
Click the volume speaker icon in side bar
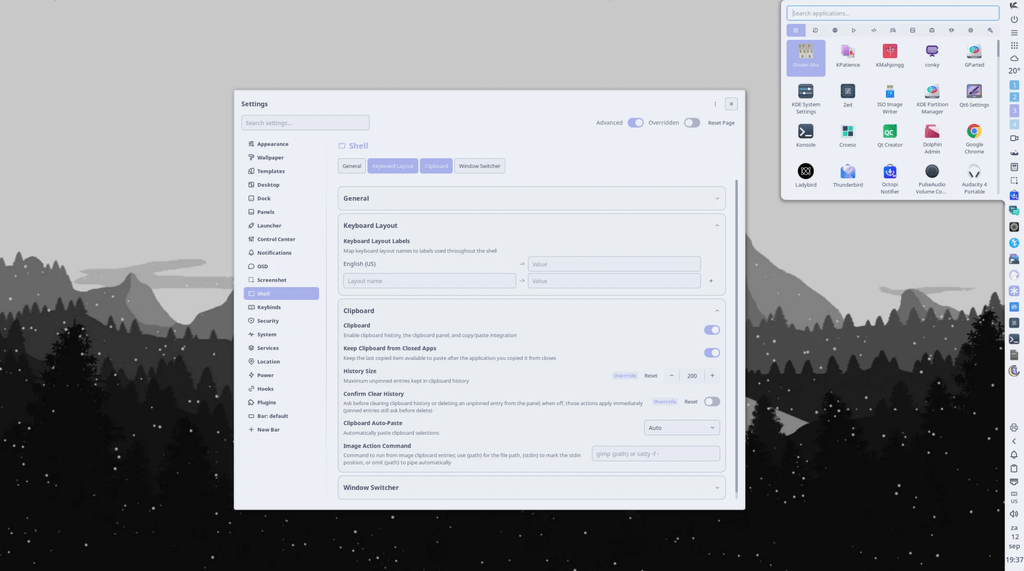(1014, 514)
